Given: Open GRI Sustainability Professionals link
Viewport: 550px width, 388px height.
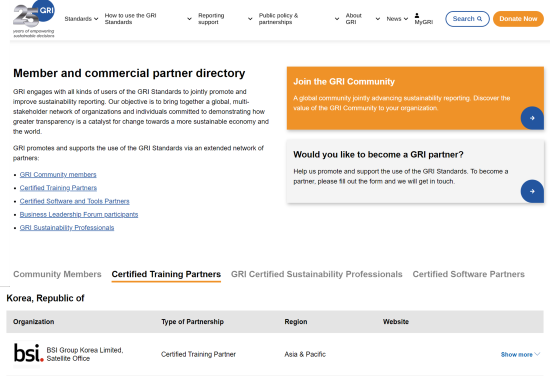Looking at the screenshot, I should coord(67,228).
